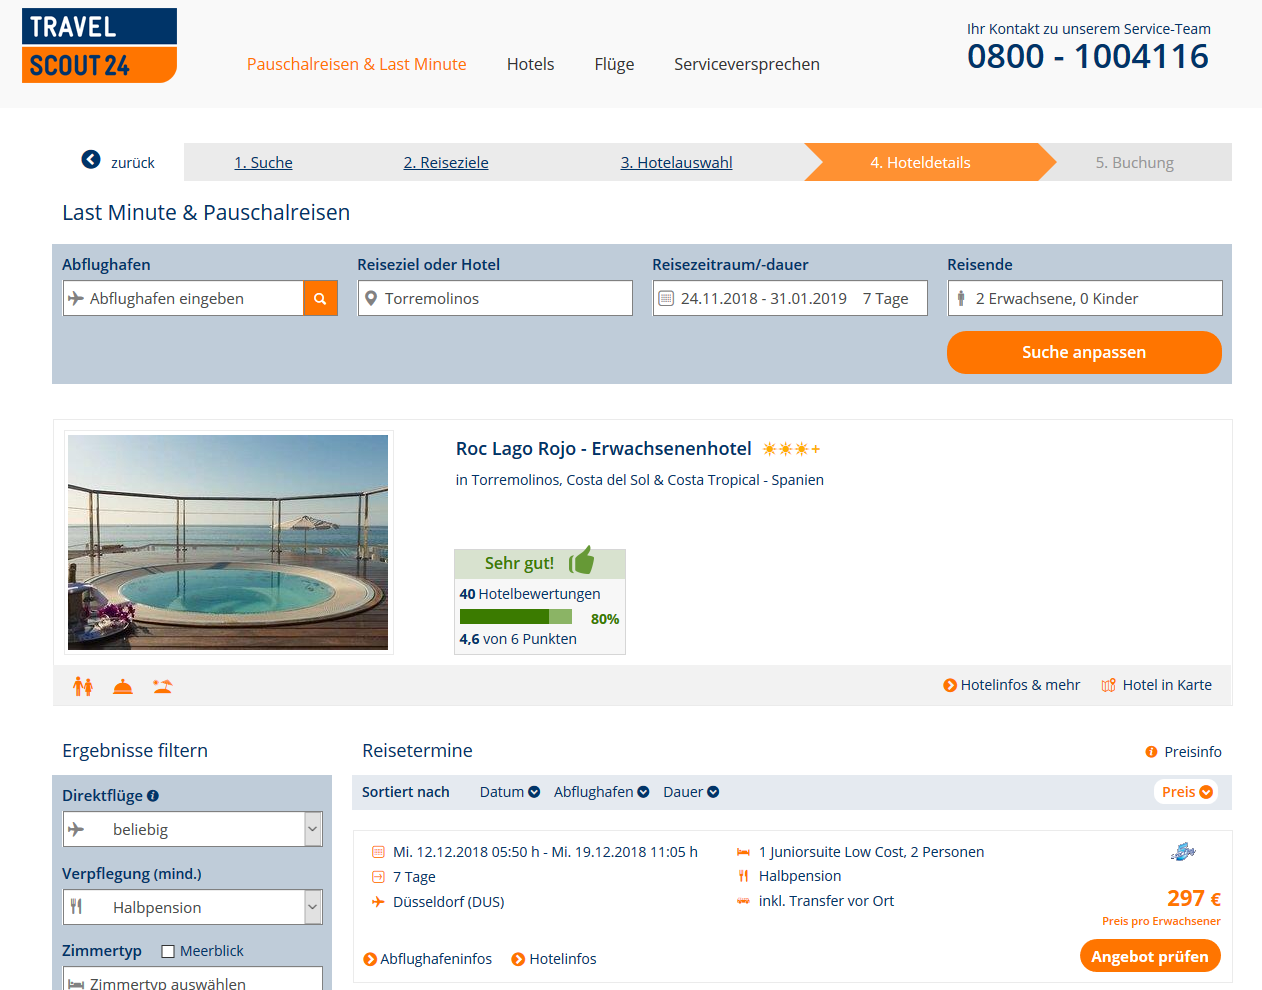The image size is (1262, 990).
Task: Click the adults-only couple amenity icon
Action: tap(83, 686)
